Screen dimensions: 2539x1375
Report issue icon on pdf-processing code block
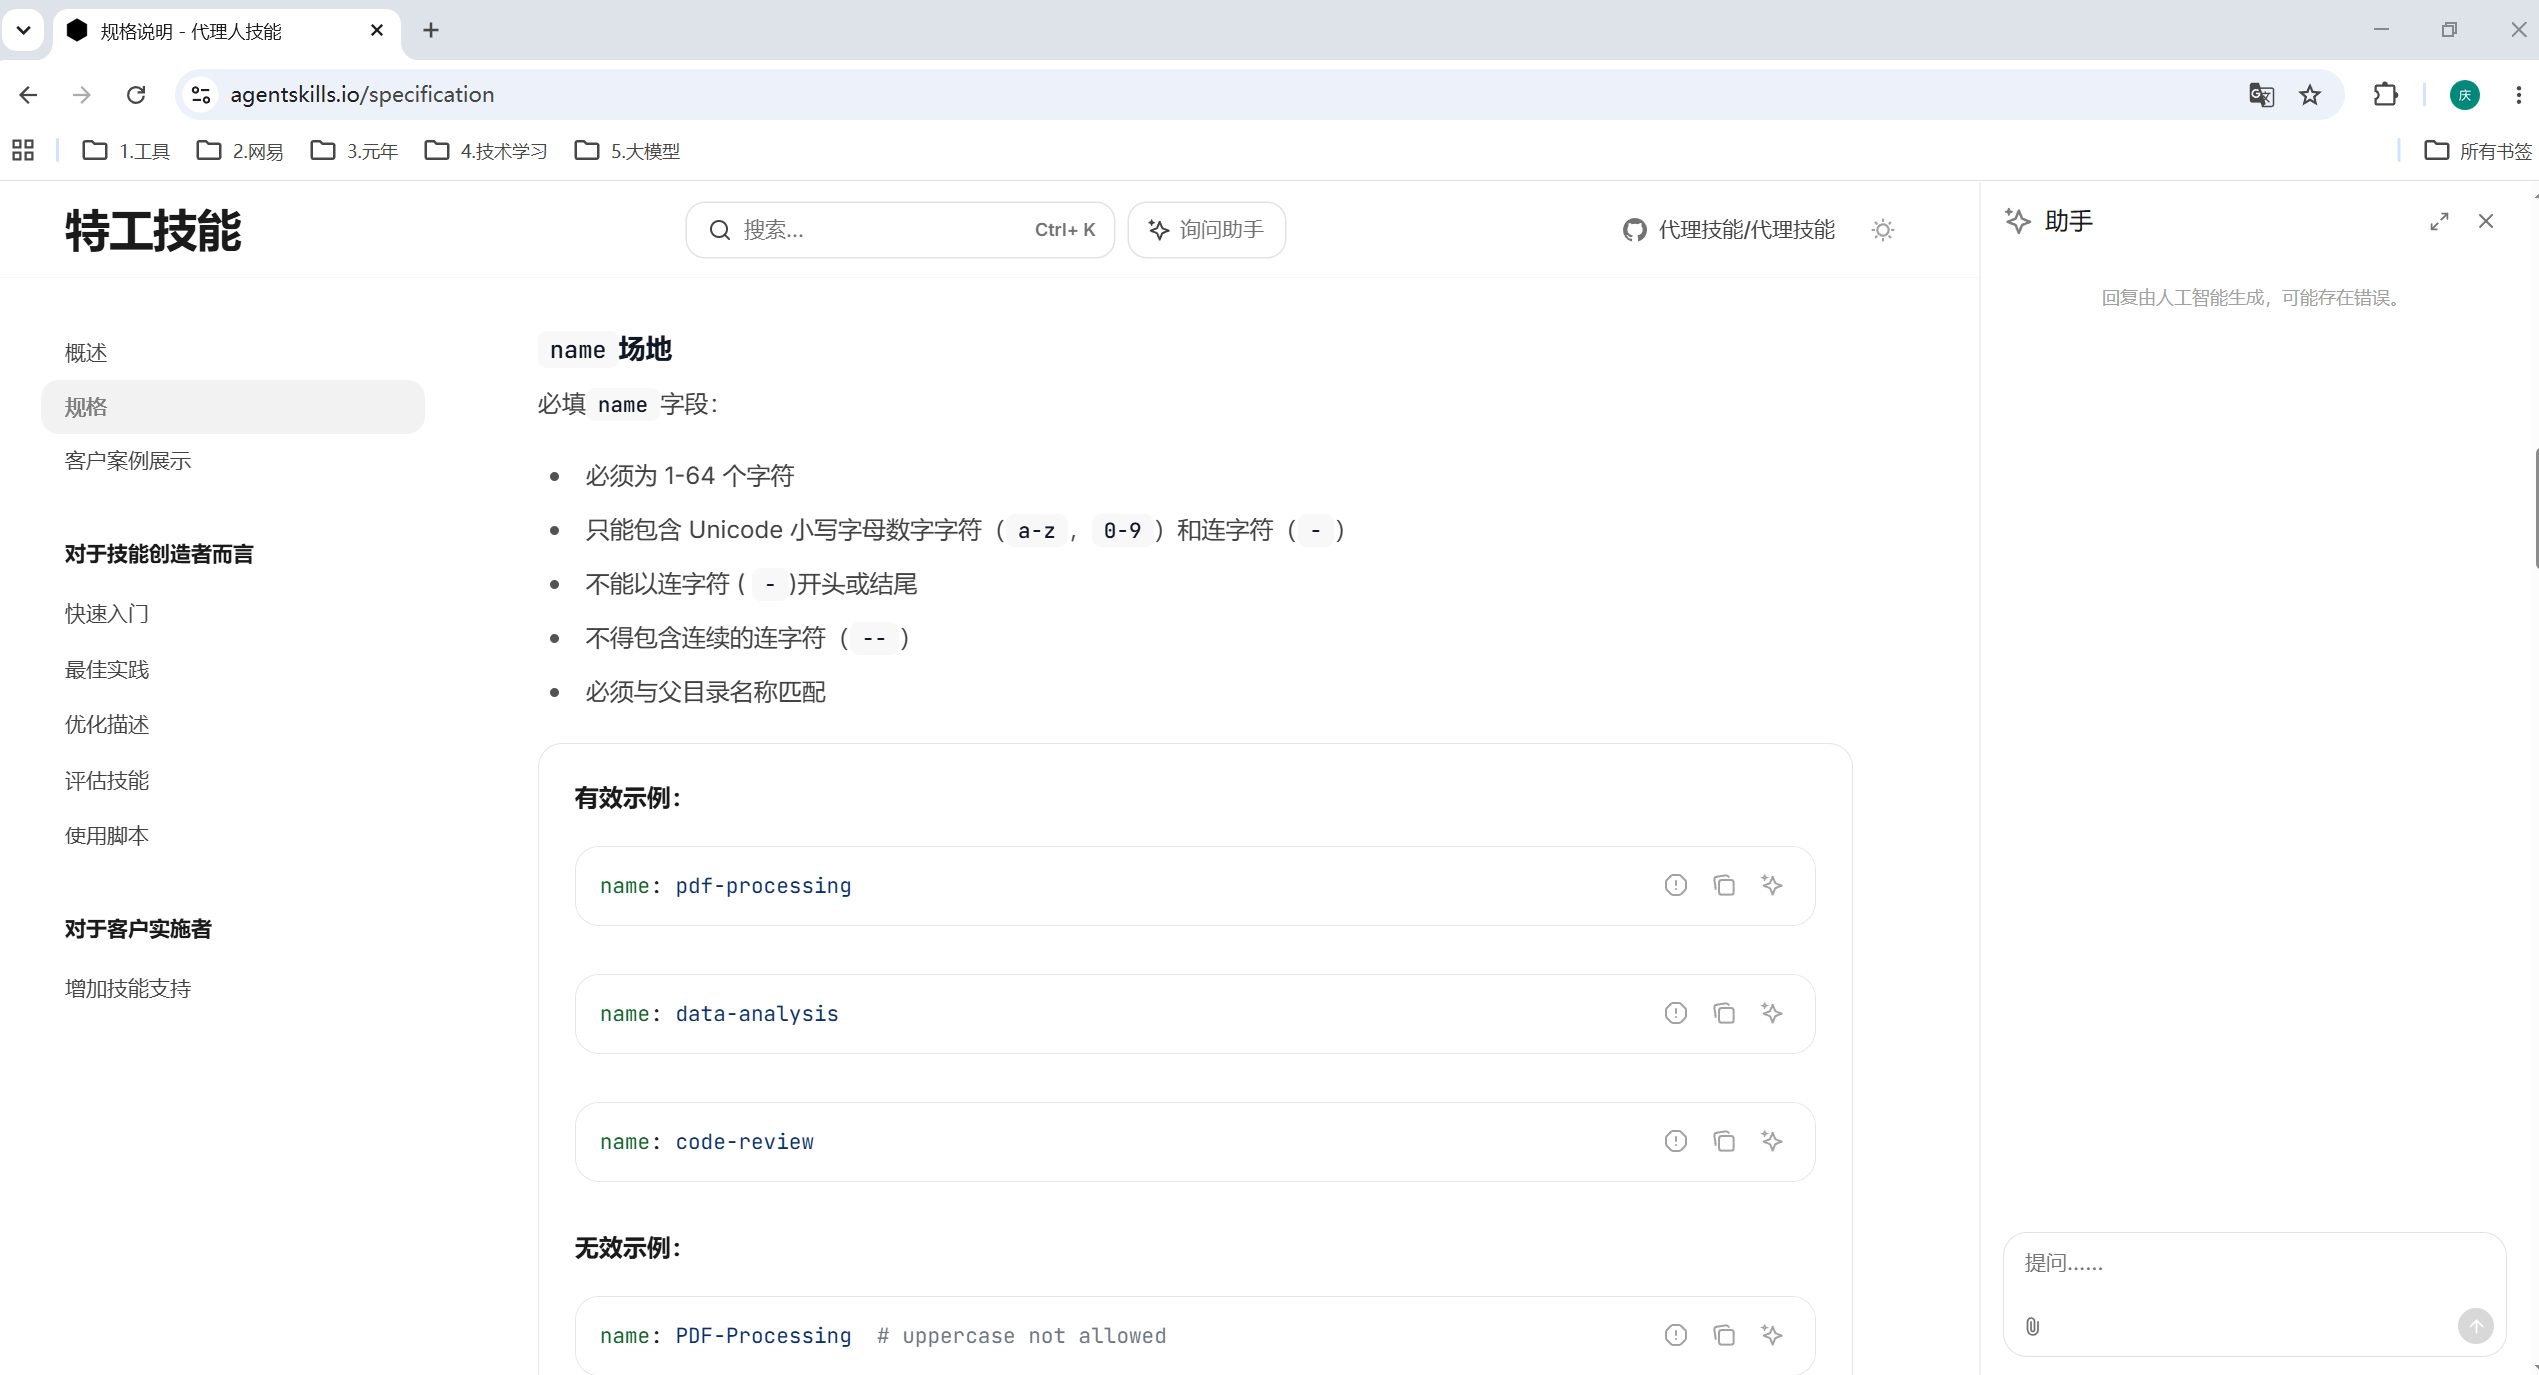coord(1675,885)
